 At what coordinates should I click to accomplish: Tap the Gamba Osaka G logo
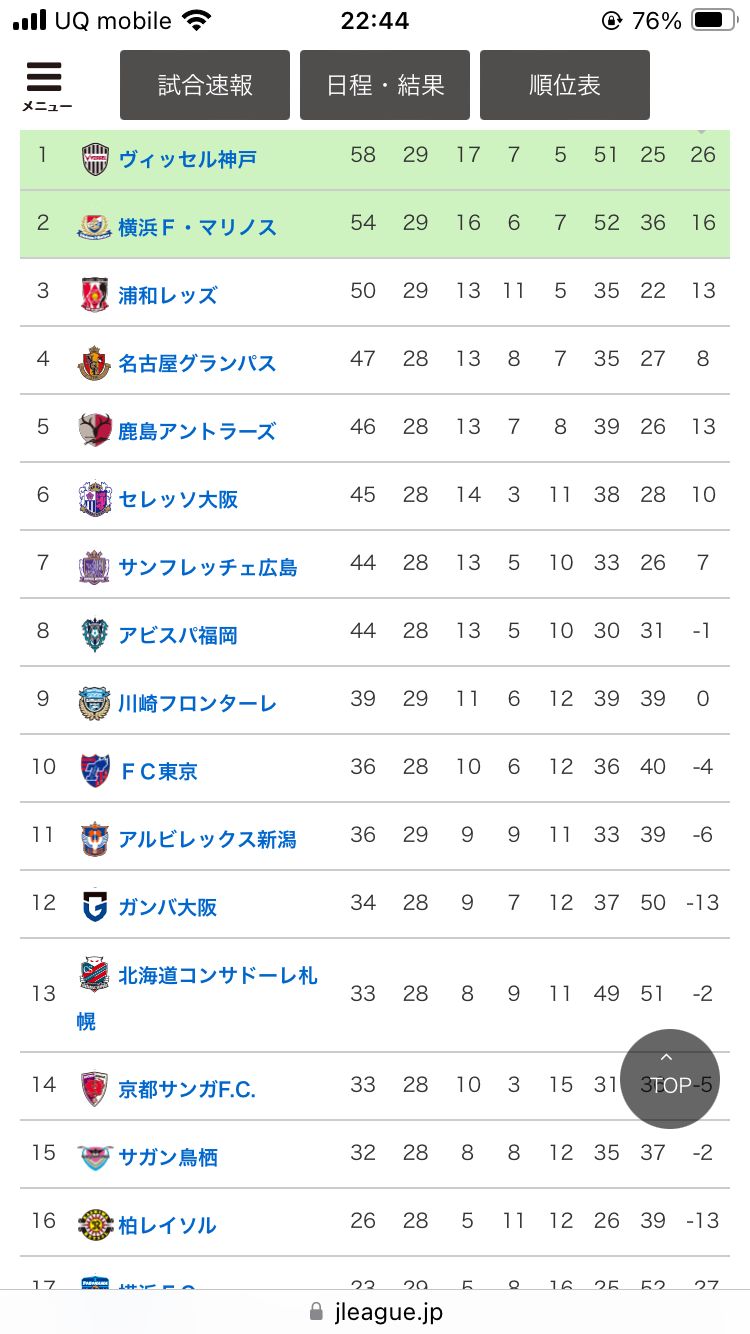pos(95,907)
